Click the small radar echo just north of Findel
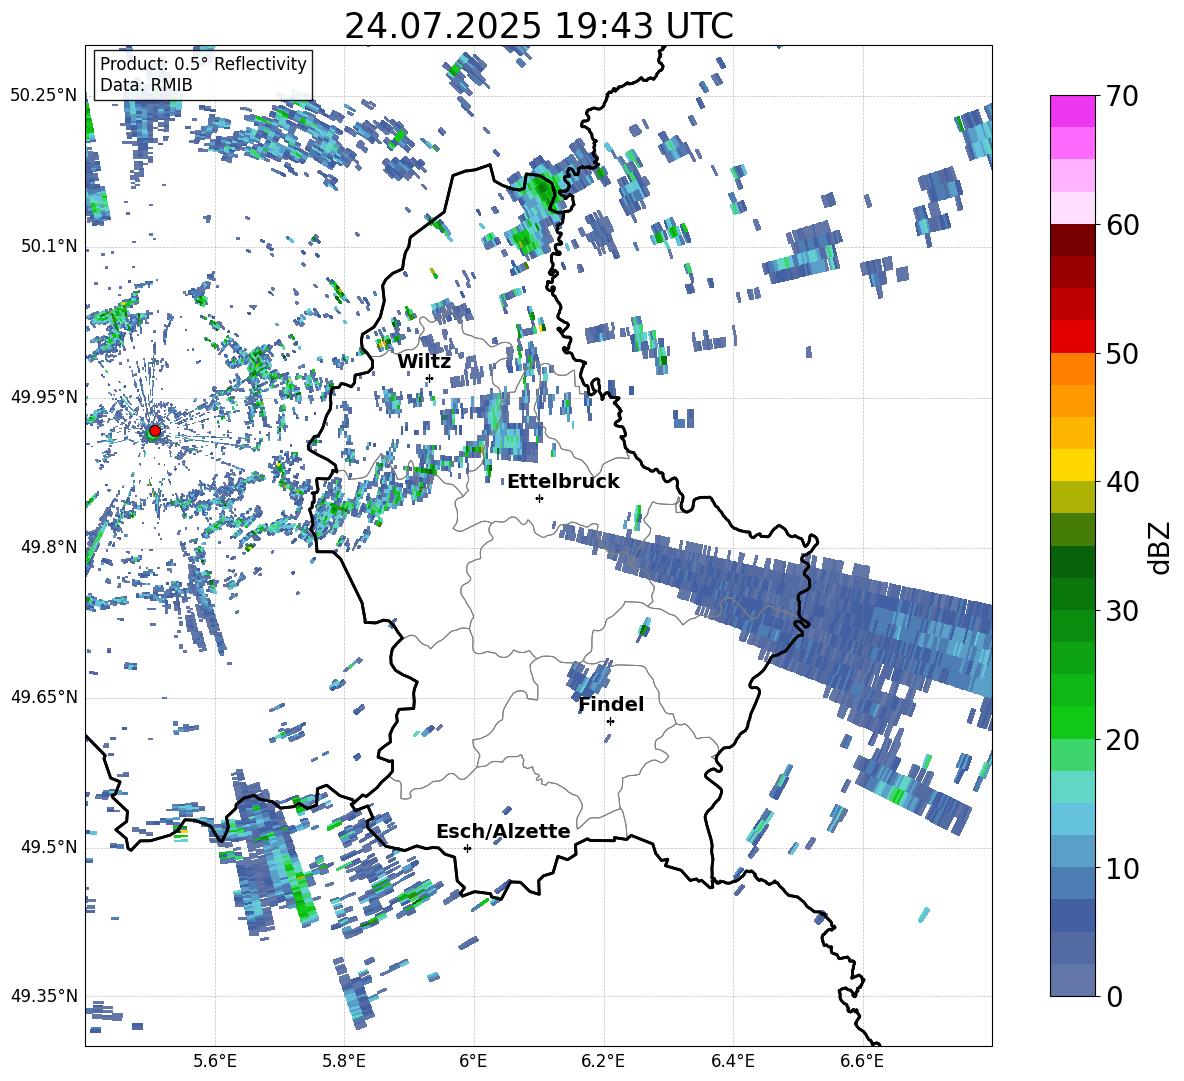The width and height of the screenshot is (1184, 1081). [x=590, y=677]
